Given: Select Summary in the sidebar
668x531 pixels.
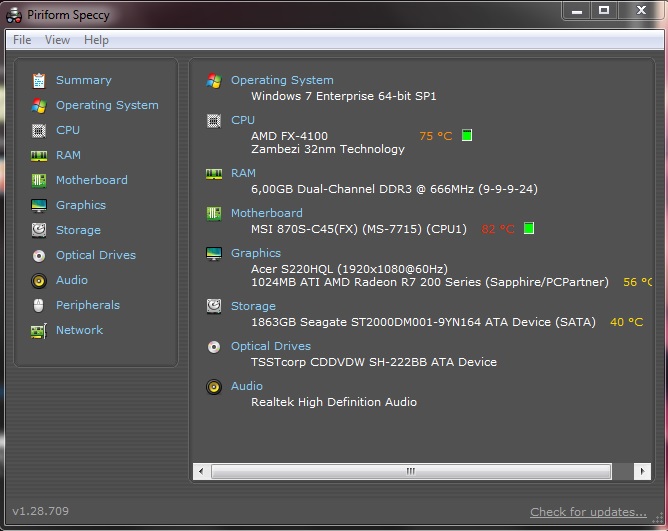Looking at the screenshot, I should point(84,80).
